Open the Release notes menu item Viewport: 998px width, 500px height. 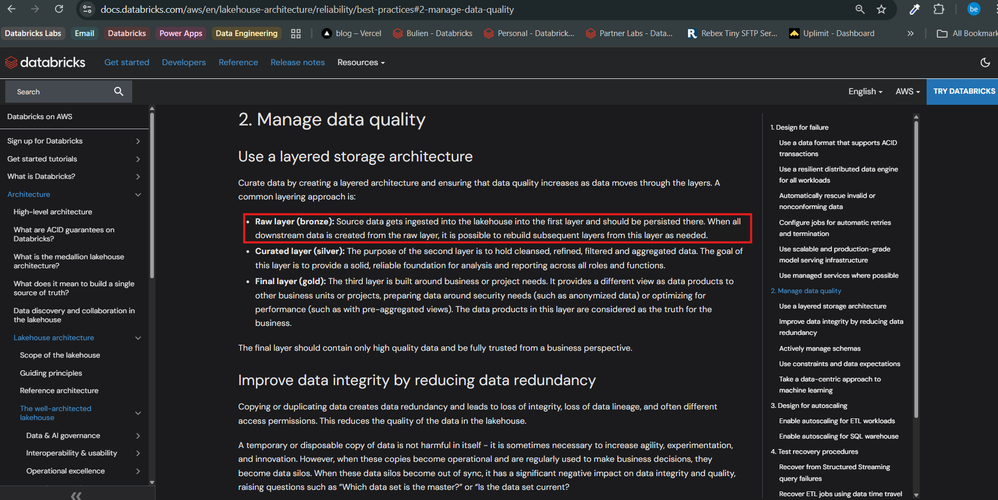pos(297,62)
